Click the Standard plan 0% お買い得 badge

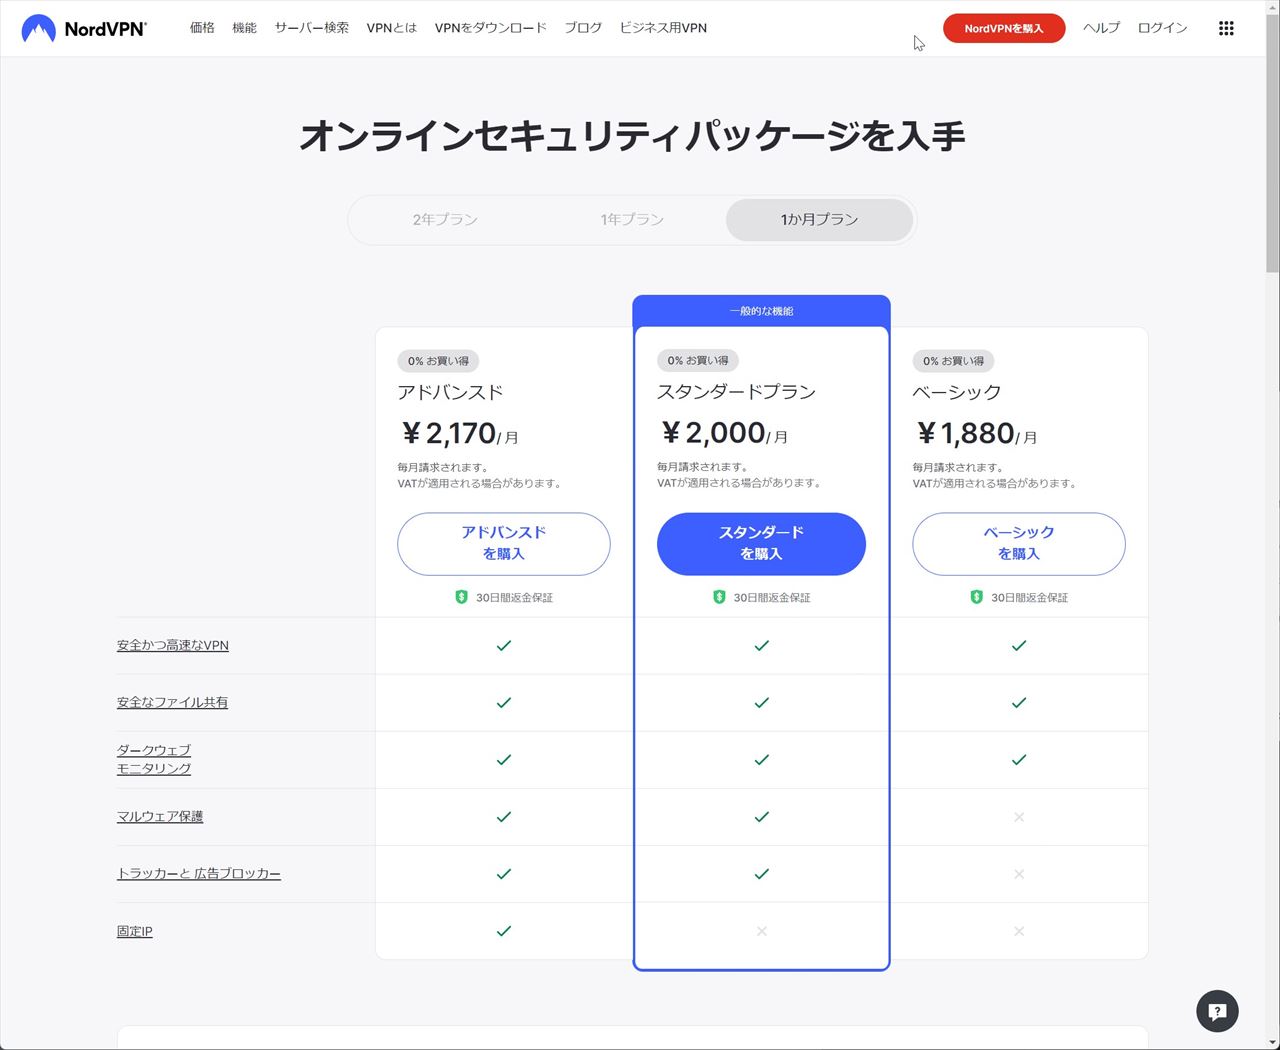click(x=698, y=360)
